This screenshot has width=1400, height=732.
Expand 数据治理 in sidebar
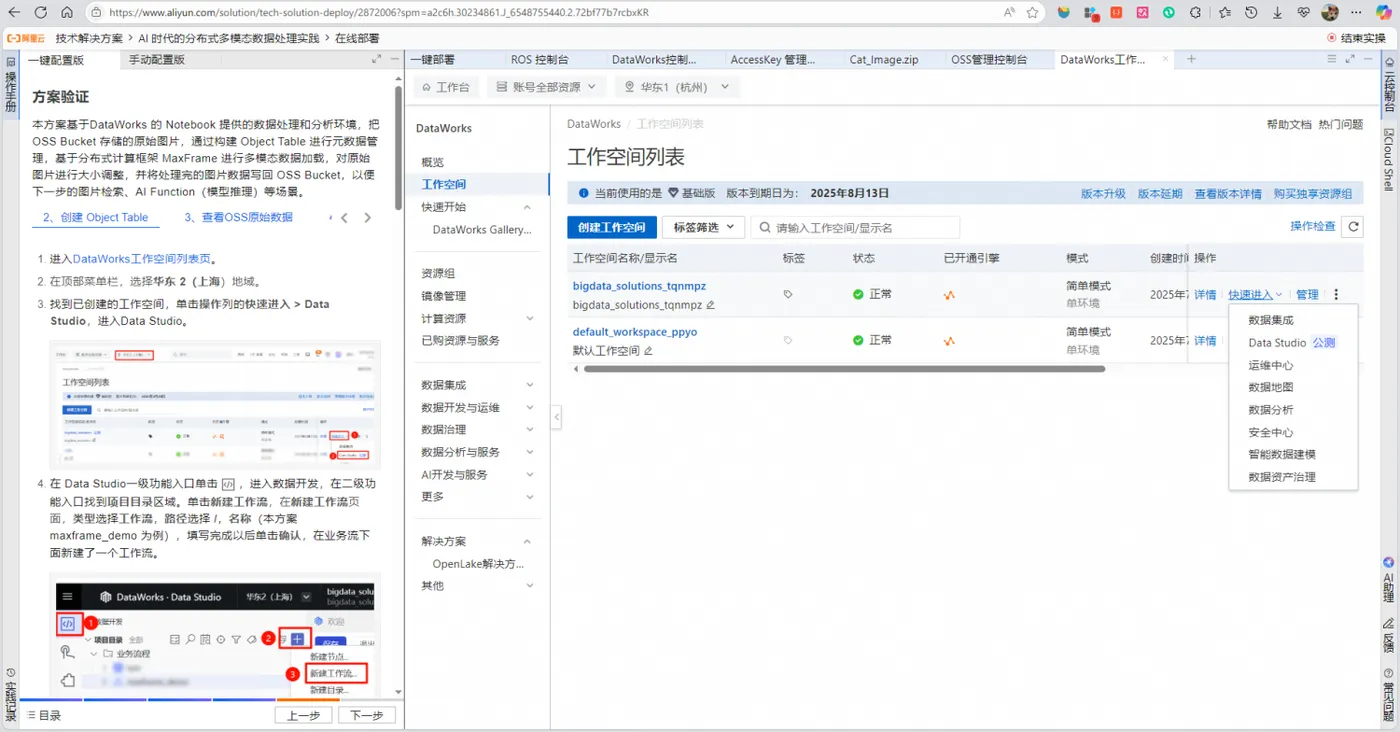[x=530, y=430]
